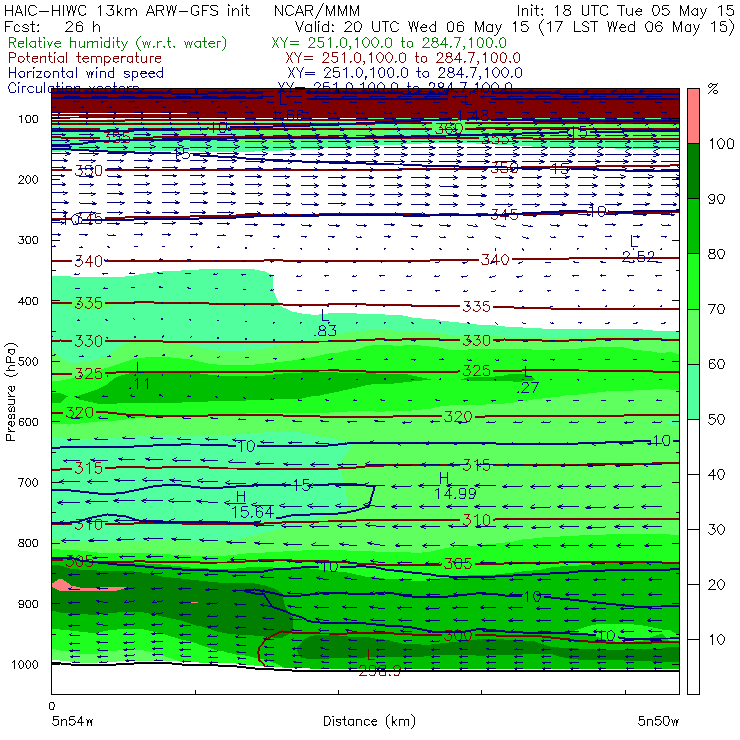Click the red temperature minimum label '298.9'

[x=379, y=671]
